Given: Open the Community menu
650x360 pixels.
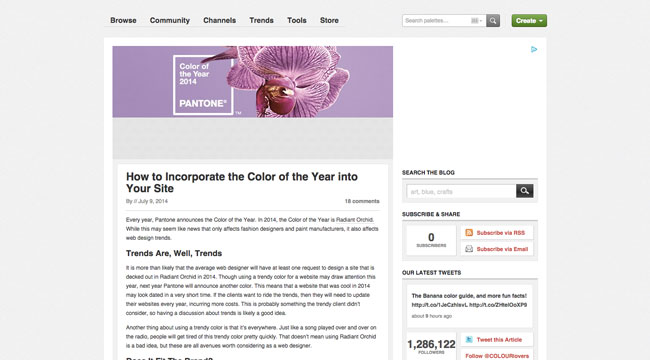Looking at the screenshot, I should pyautogui.click(x=170, y=20).
